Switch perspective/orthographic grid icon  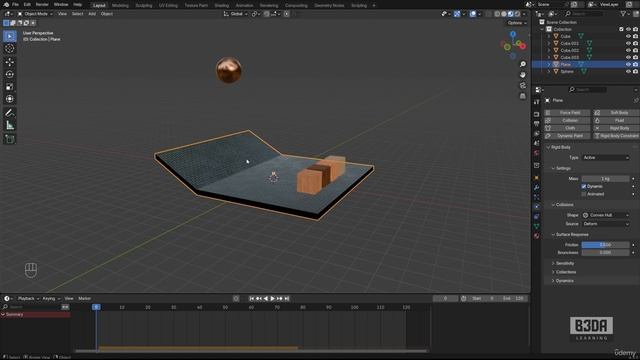523,96
